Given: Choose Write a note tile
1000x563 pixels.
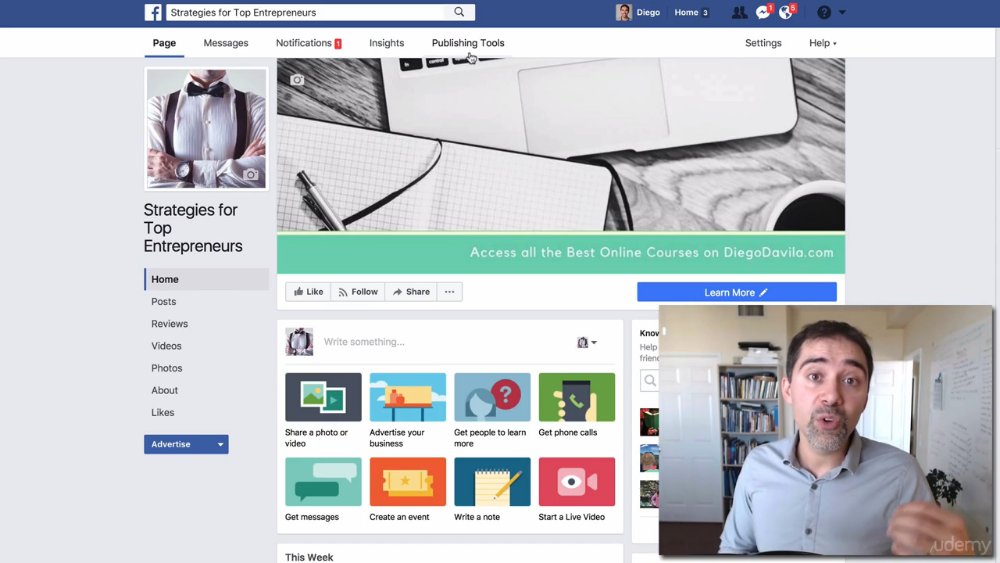Looking at the screenshot, I should 492,490.
